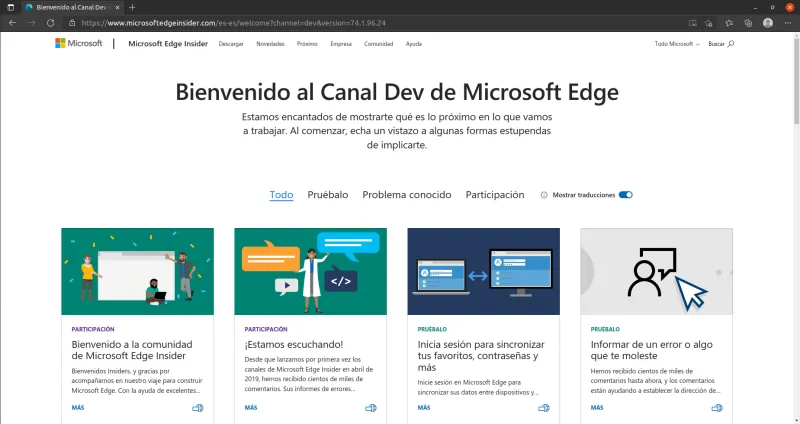This screenshot has width=800, height=424.
Task: Click MÁS on Inicia sesión para sincronizar card
Action: pos(423,408)
